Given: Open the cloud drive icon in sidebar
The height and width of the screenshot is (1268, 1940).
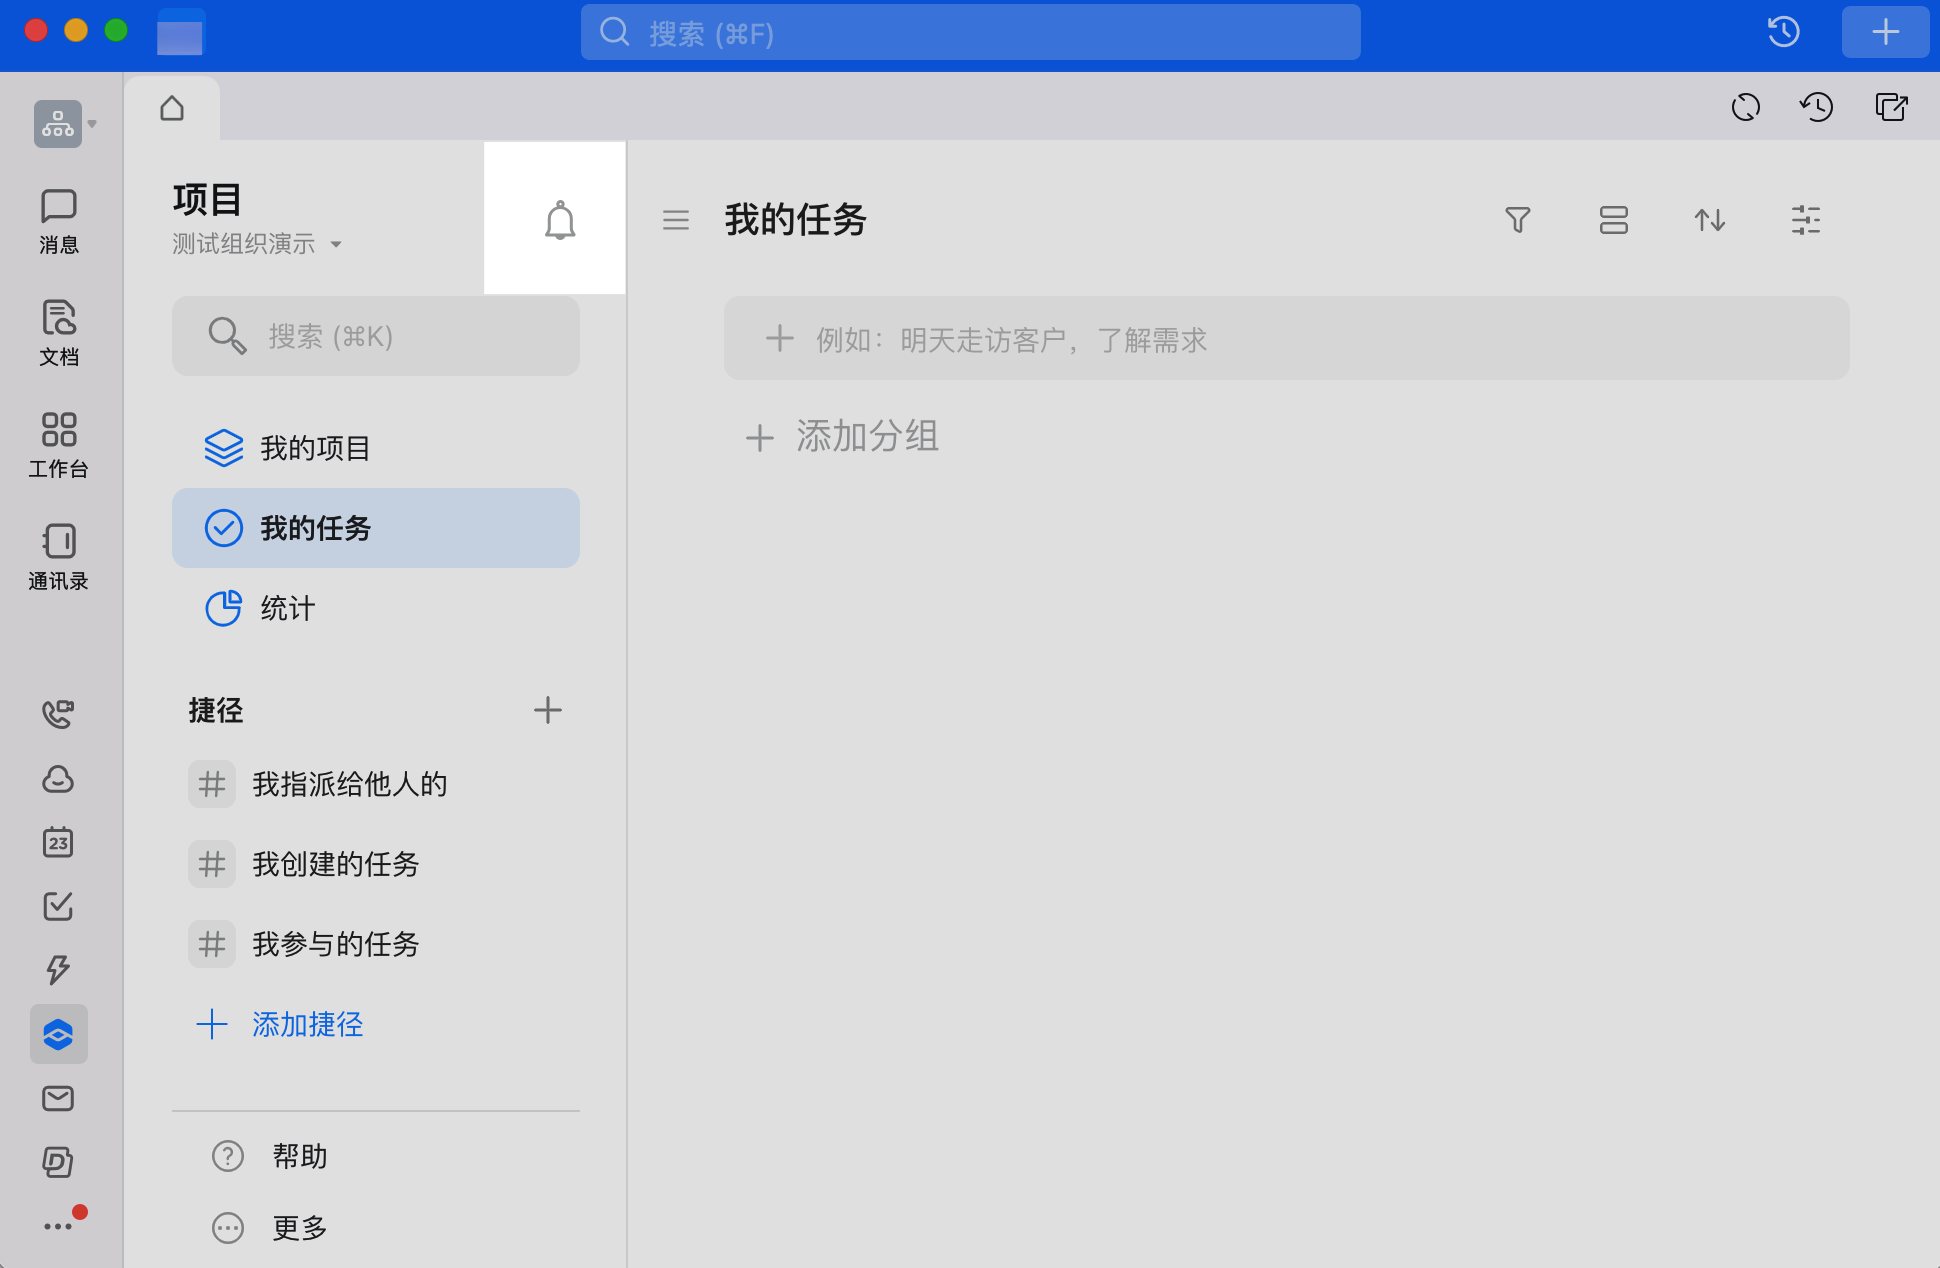Looking at the screenshot, I should pyautogui.click(x=58, y=779).
